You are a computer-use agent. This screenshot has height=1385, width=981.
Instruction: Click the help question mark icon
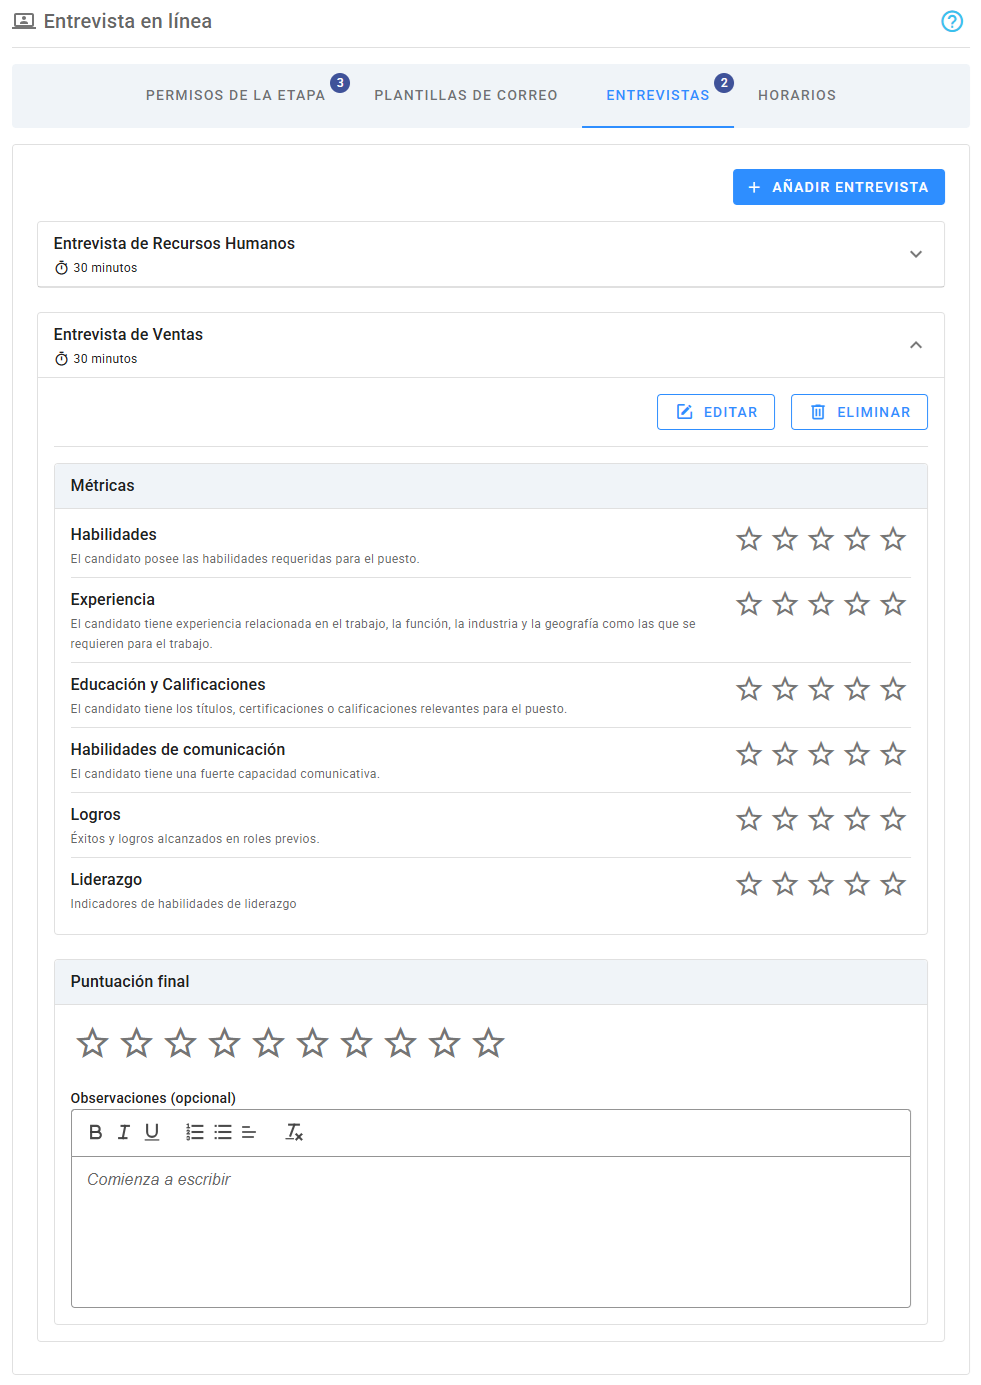click(952, 21)
